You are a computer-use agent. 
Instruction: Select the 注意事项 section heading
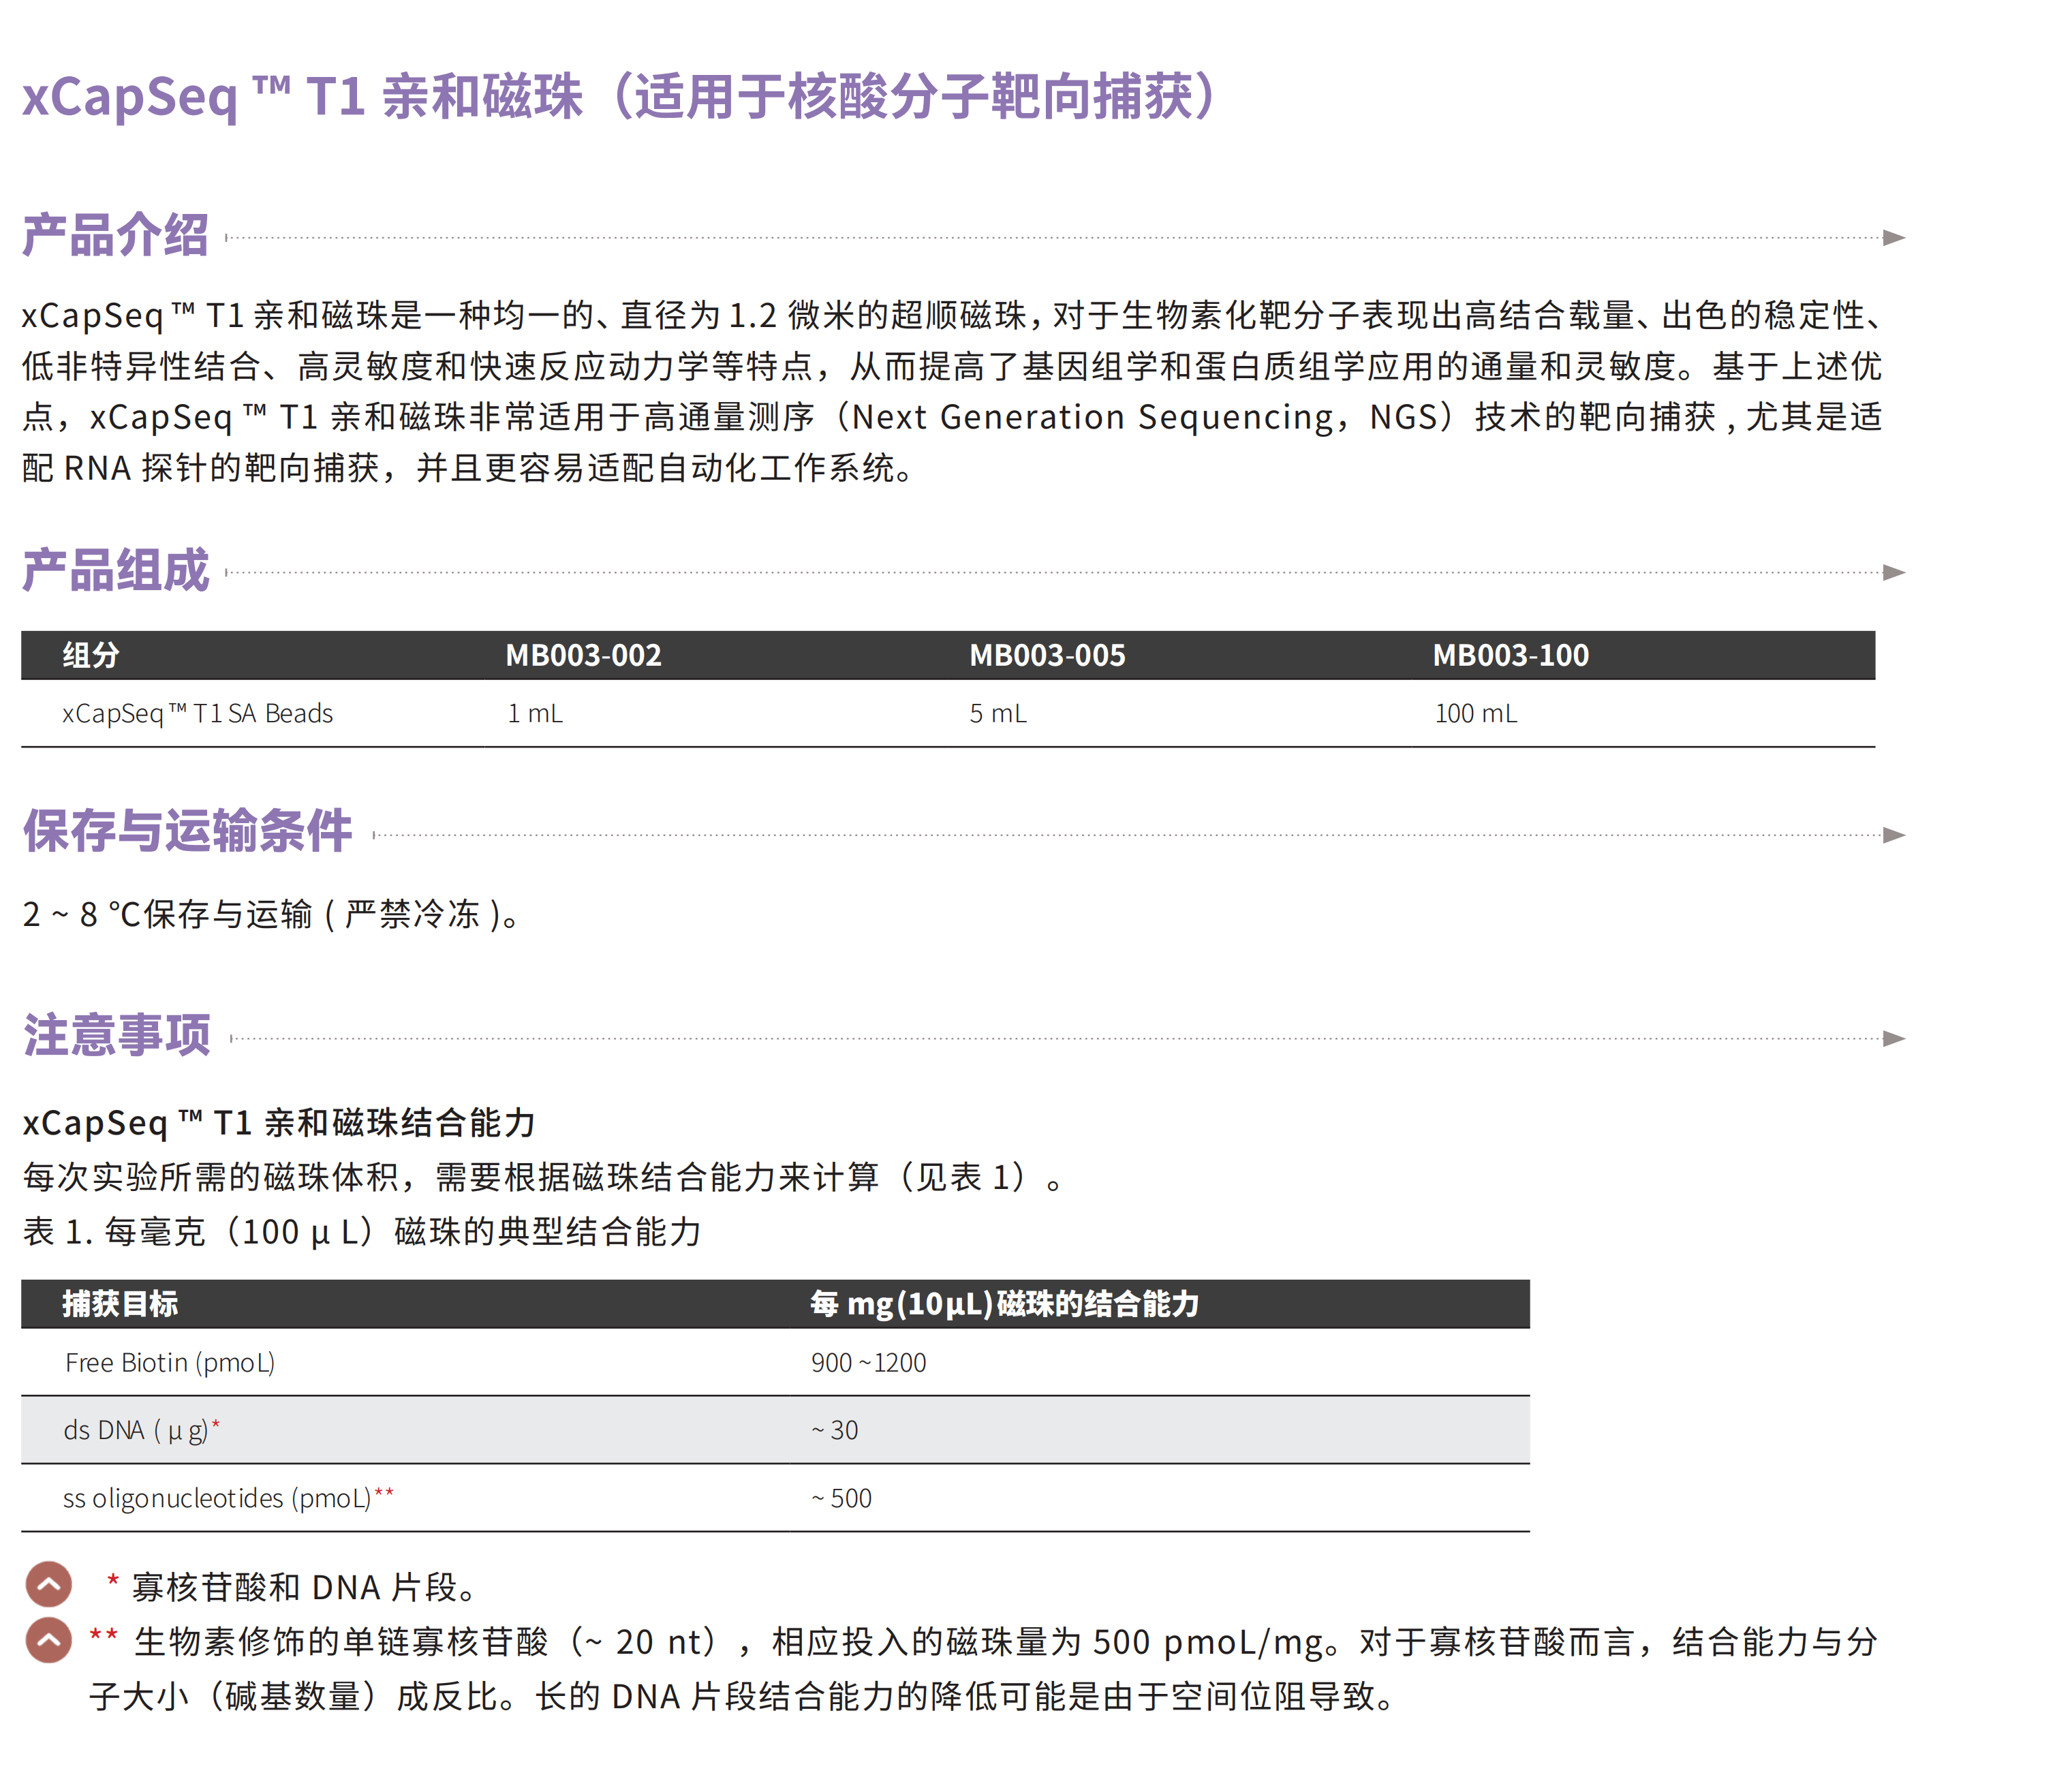click(117, 1035)
